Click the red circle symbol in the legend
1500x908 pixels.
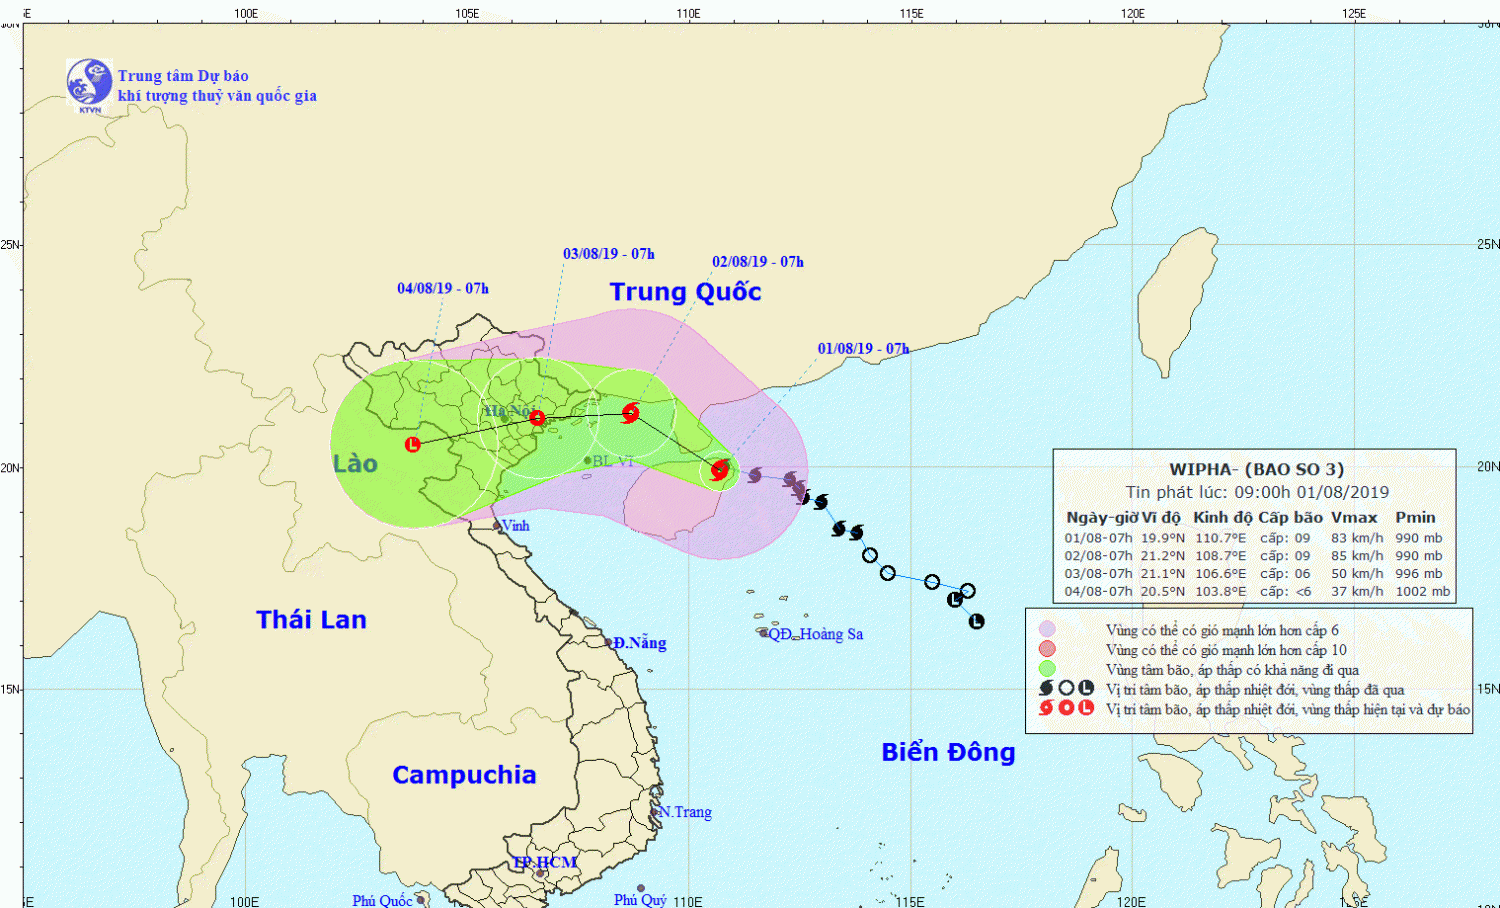pyautogui.click(x=1066, y=708)
